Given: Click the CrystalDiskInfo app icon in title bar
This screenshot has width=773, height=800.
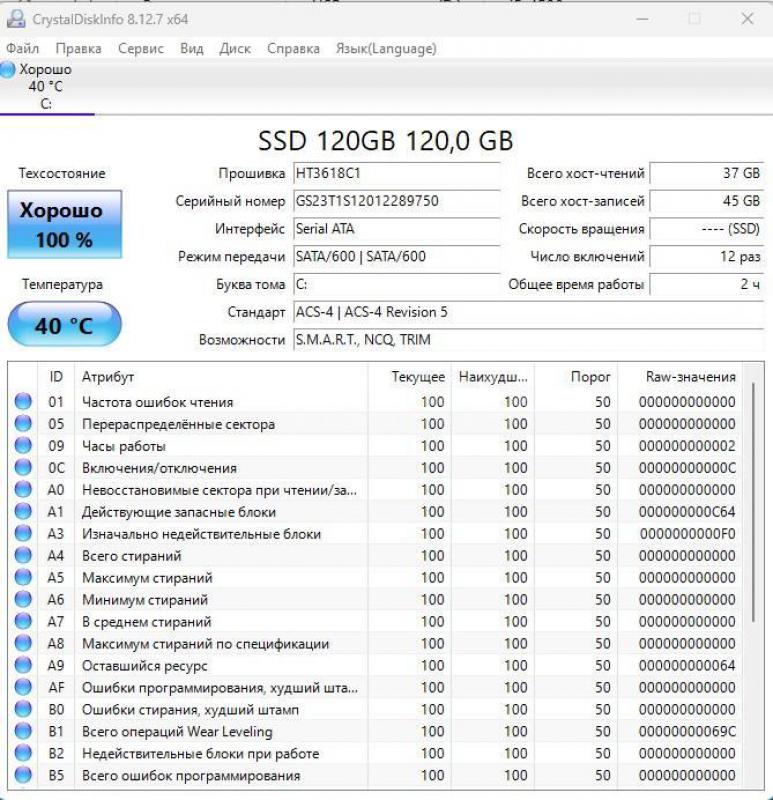Looking at the screenshot, I should coord(16,19).
